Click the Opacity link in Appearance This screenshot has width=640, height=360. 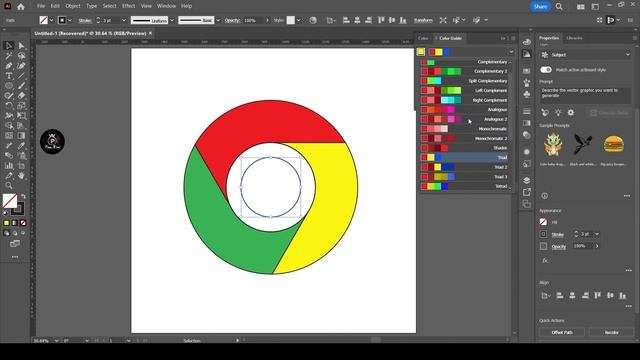559,247
